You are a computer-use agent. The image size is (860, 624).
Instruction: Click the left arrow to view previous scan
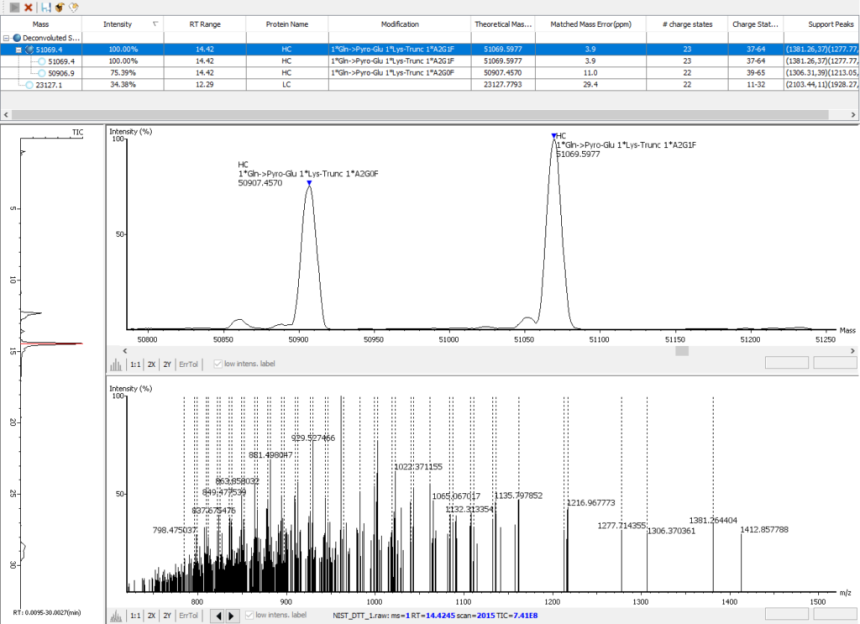(217, 614)
